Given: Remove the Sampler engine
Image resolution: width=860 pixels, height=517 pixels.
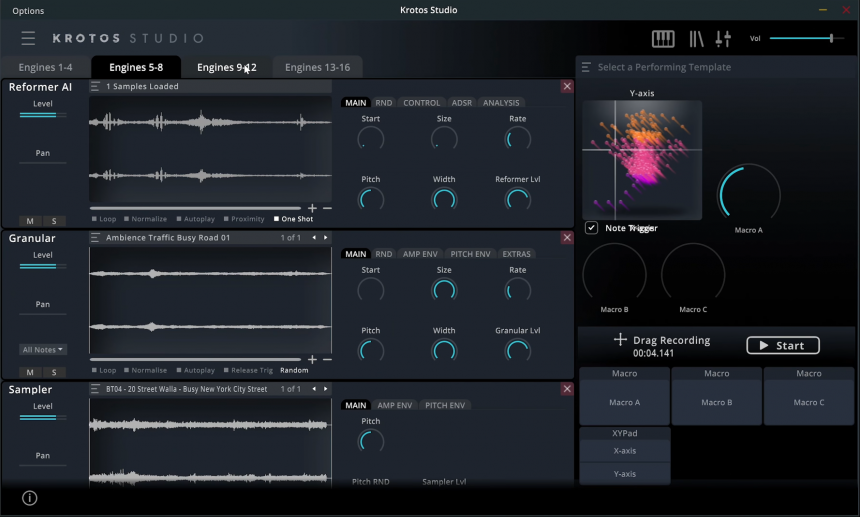Looking at the screenshot, I should tap(567, 389).
